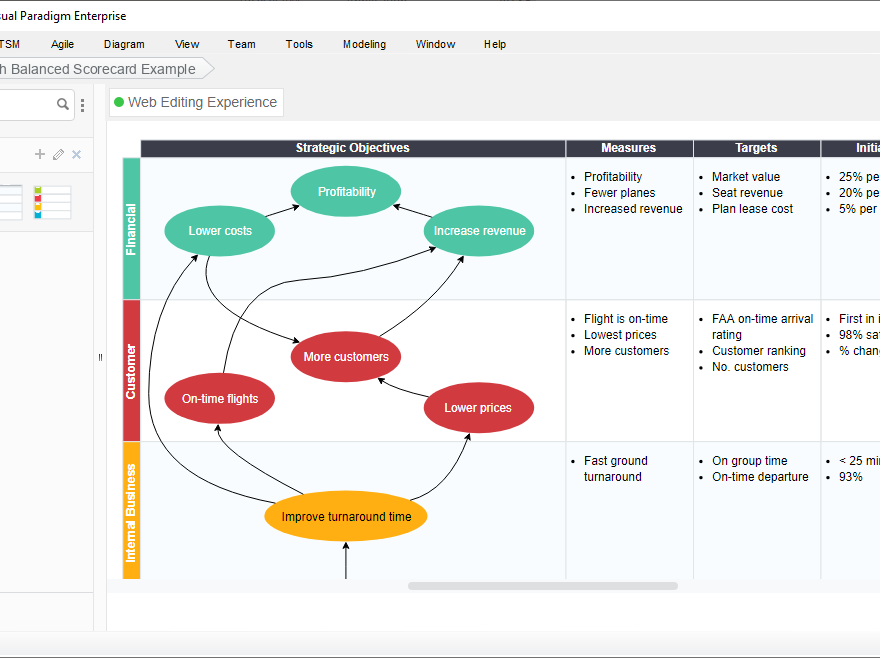
Task: Click the Web Editing Experience button
Action: [x=196, y=102]
